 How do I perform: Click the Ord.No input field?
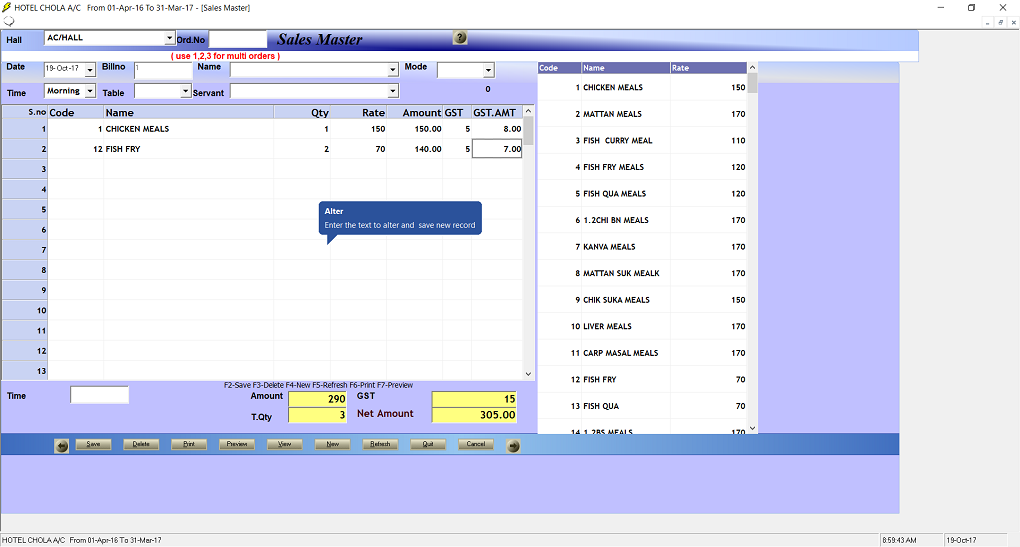pyautogui.click(x=237, y=40)
